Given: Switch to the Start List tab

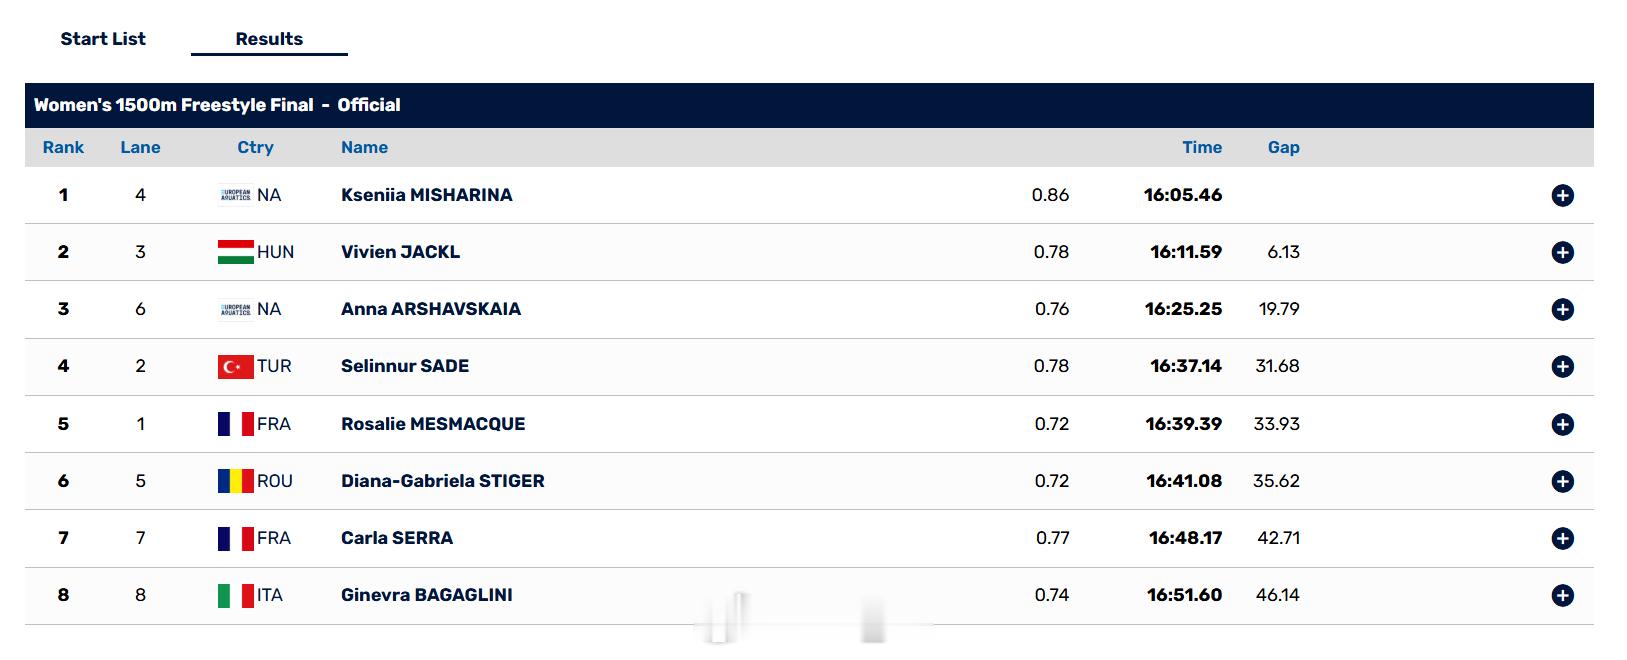Looking at the screenshot, I should [x=103, y=39].
